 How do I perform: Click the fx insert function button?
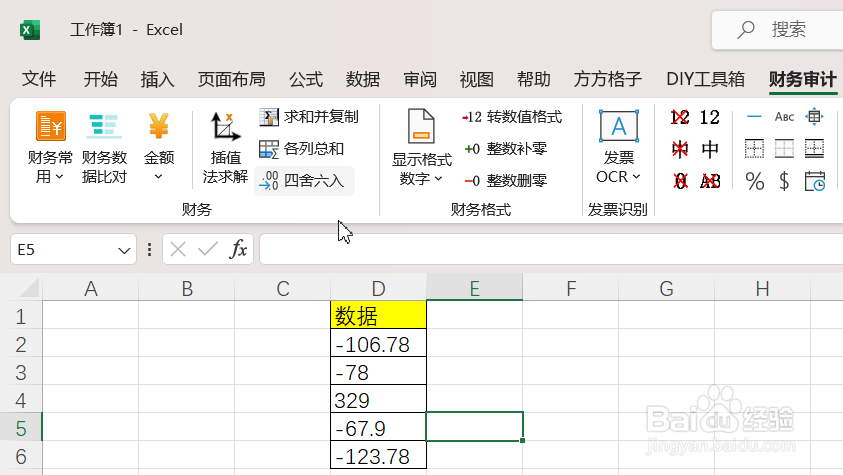click(238, 249)
